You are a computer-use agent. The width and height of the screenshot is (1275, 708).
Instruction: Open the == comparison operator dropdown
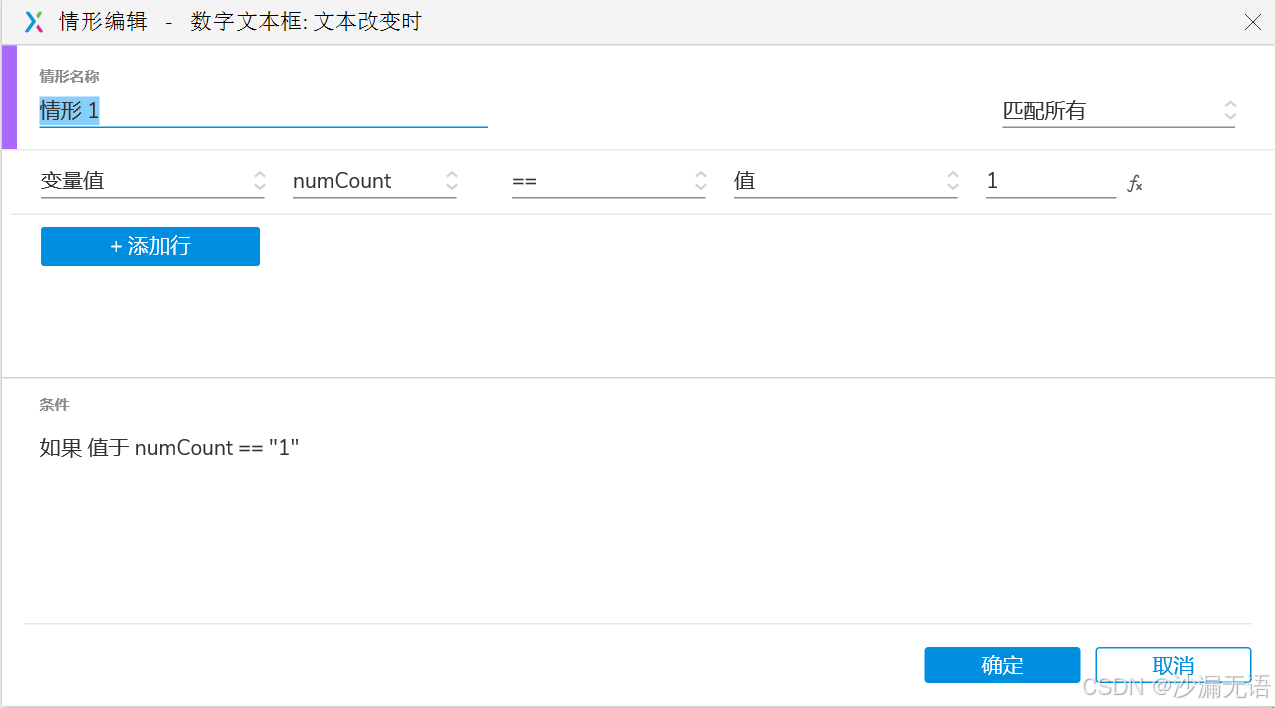(x=609, y=181)
